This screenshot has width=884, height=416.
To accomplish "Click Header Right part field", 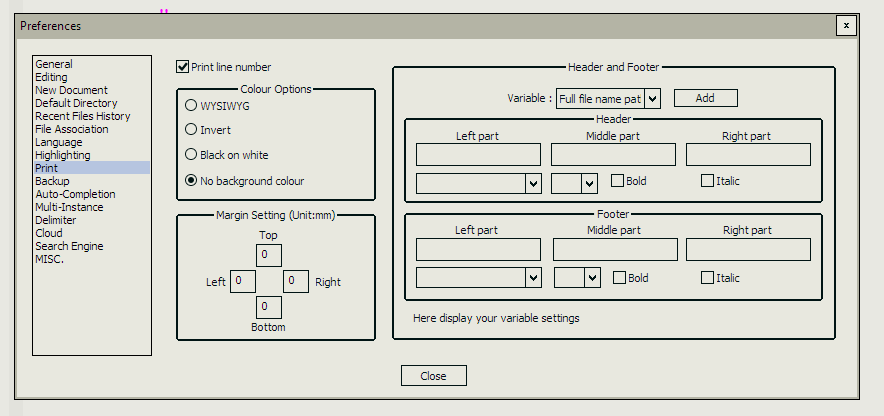I will pyautogui.click(x=748, y=154).
